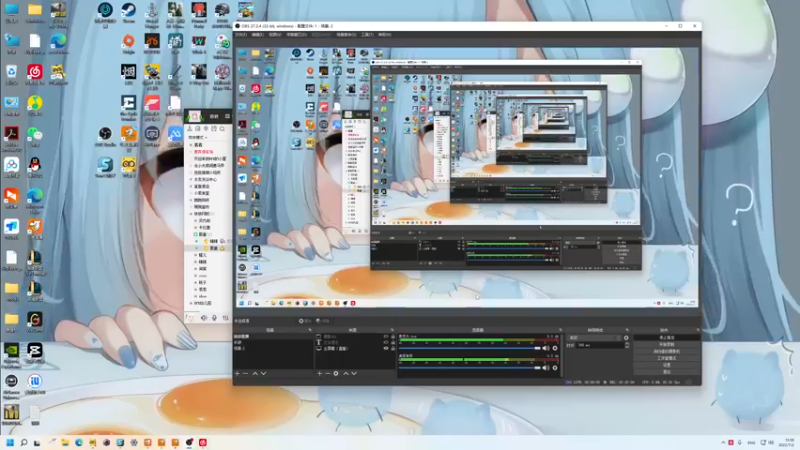Screen dimensions: 800x450
Task: Open the Recycle Bin on the desktop
Action: 11,74
